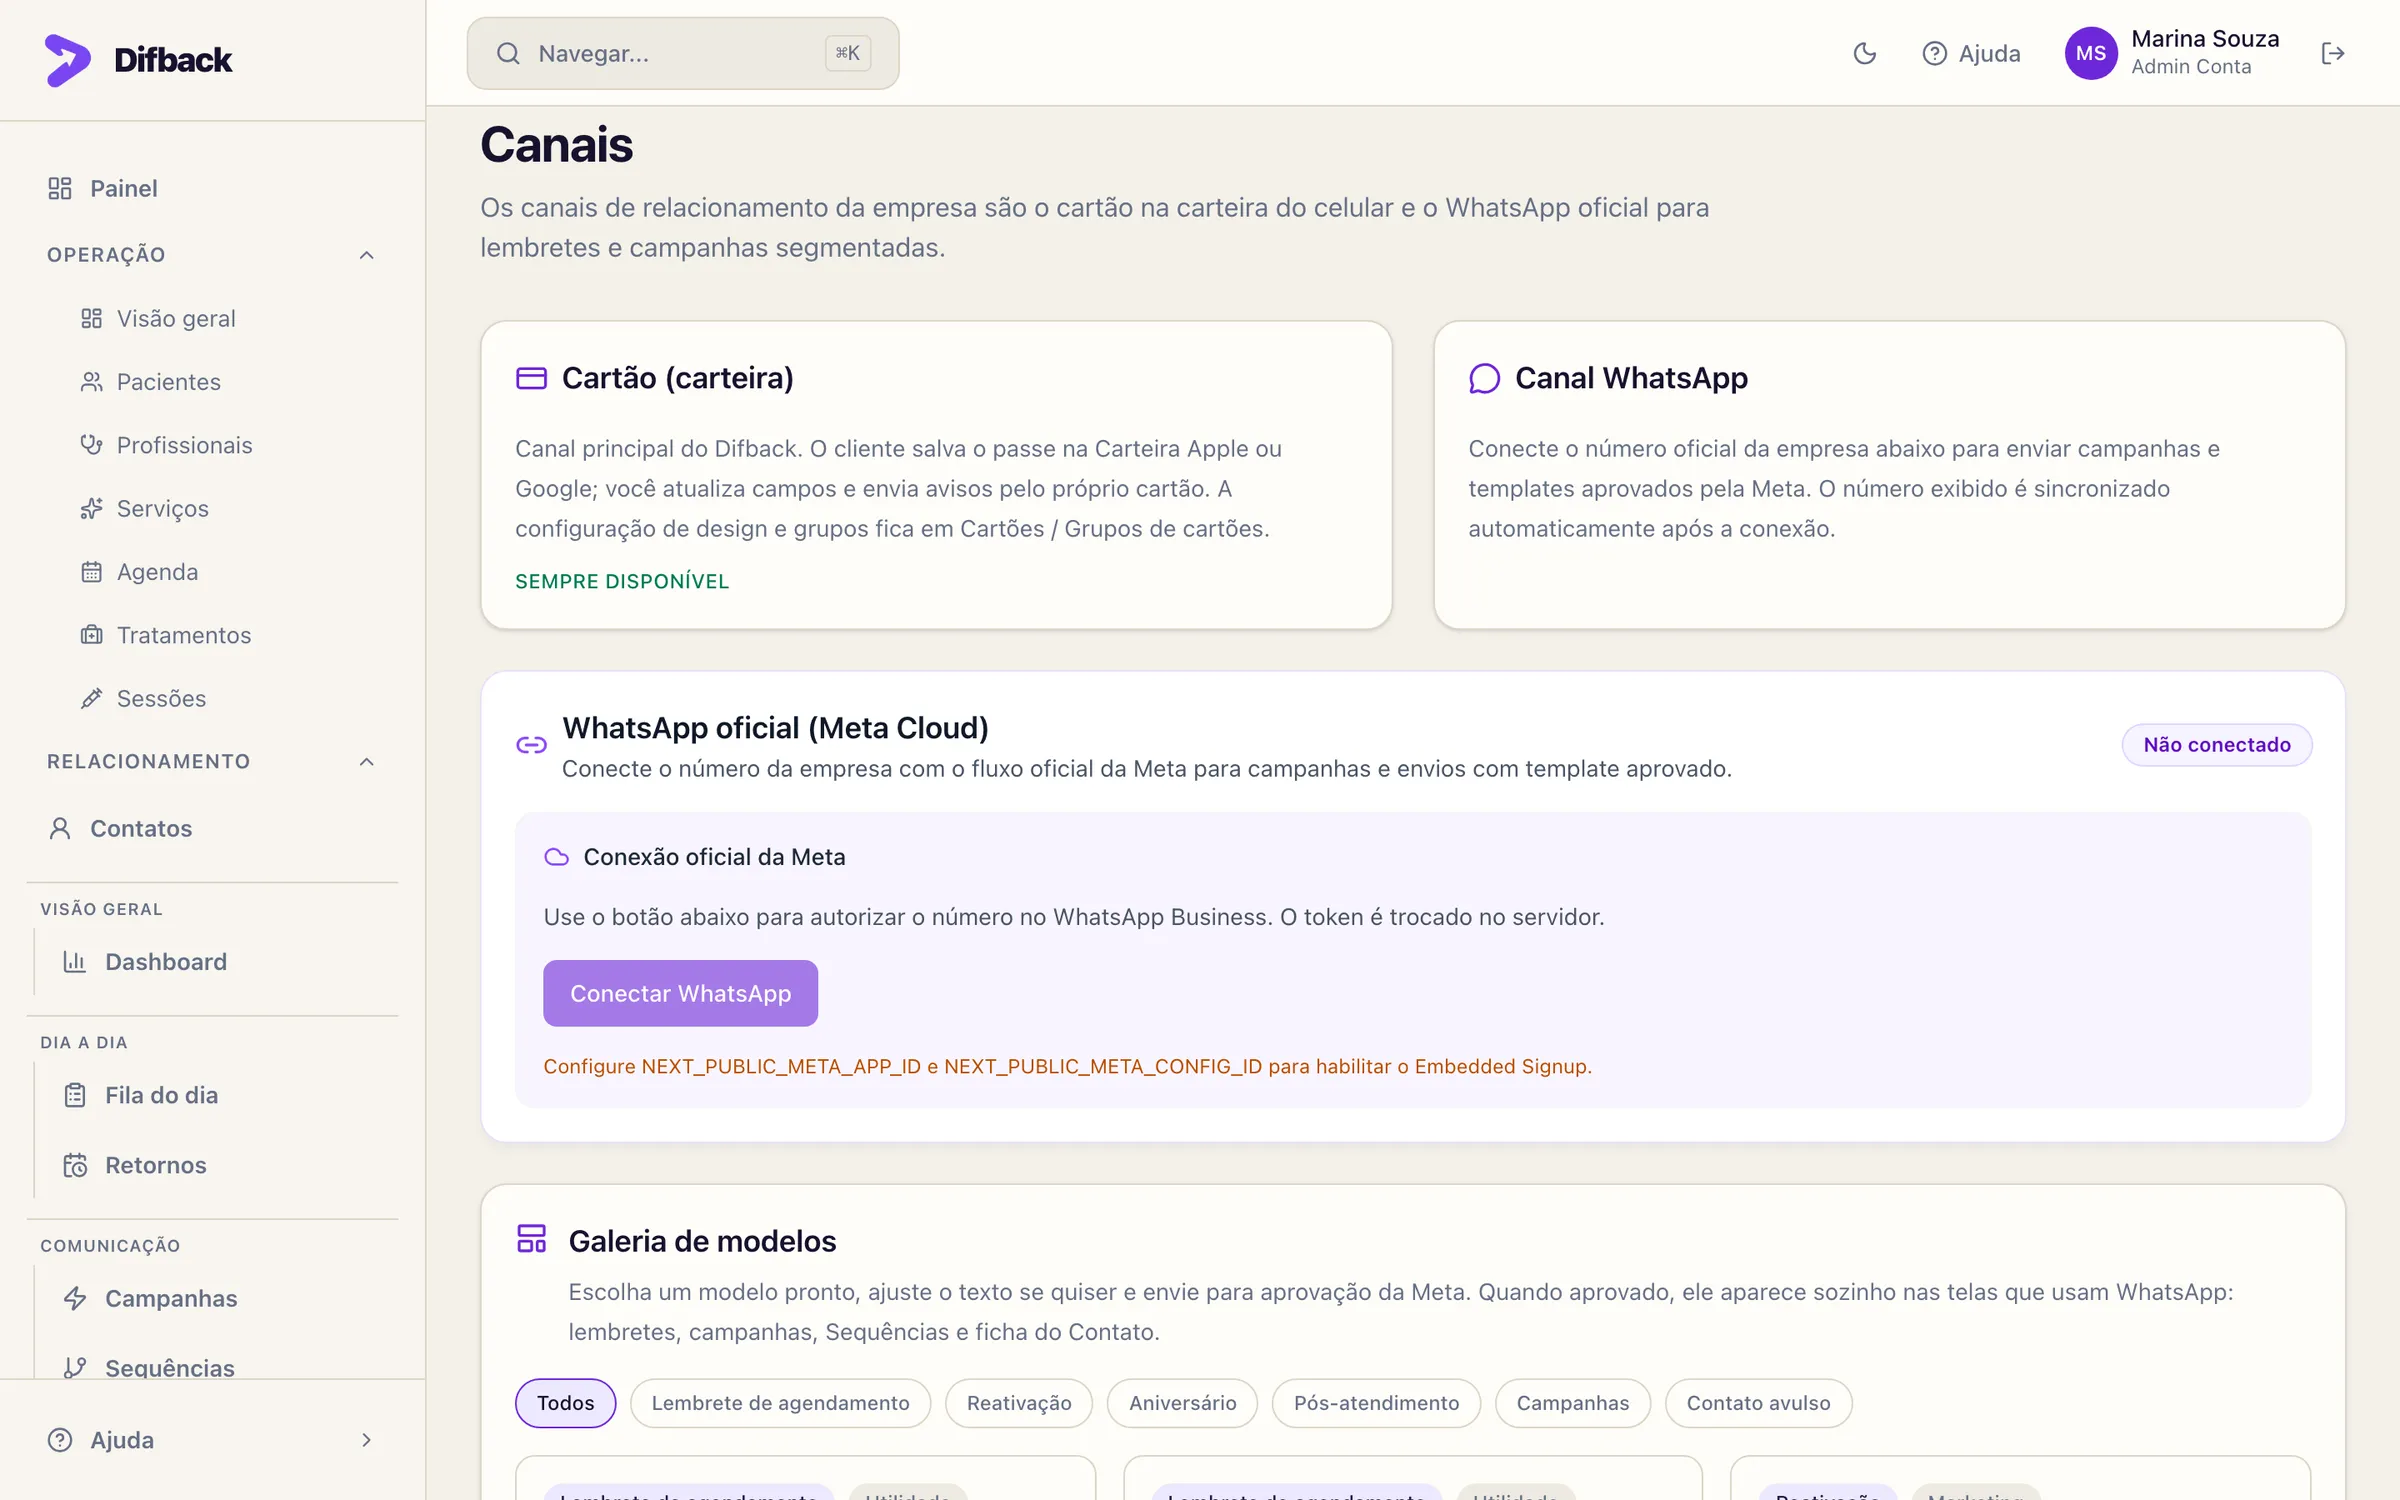Click the Não conectado status badge
2400x1500 pixels.
(2216, 745)
